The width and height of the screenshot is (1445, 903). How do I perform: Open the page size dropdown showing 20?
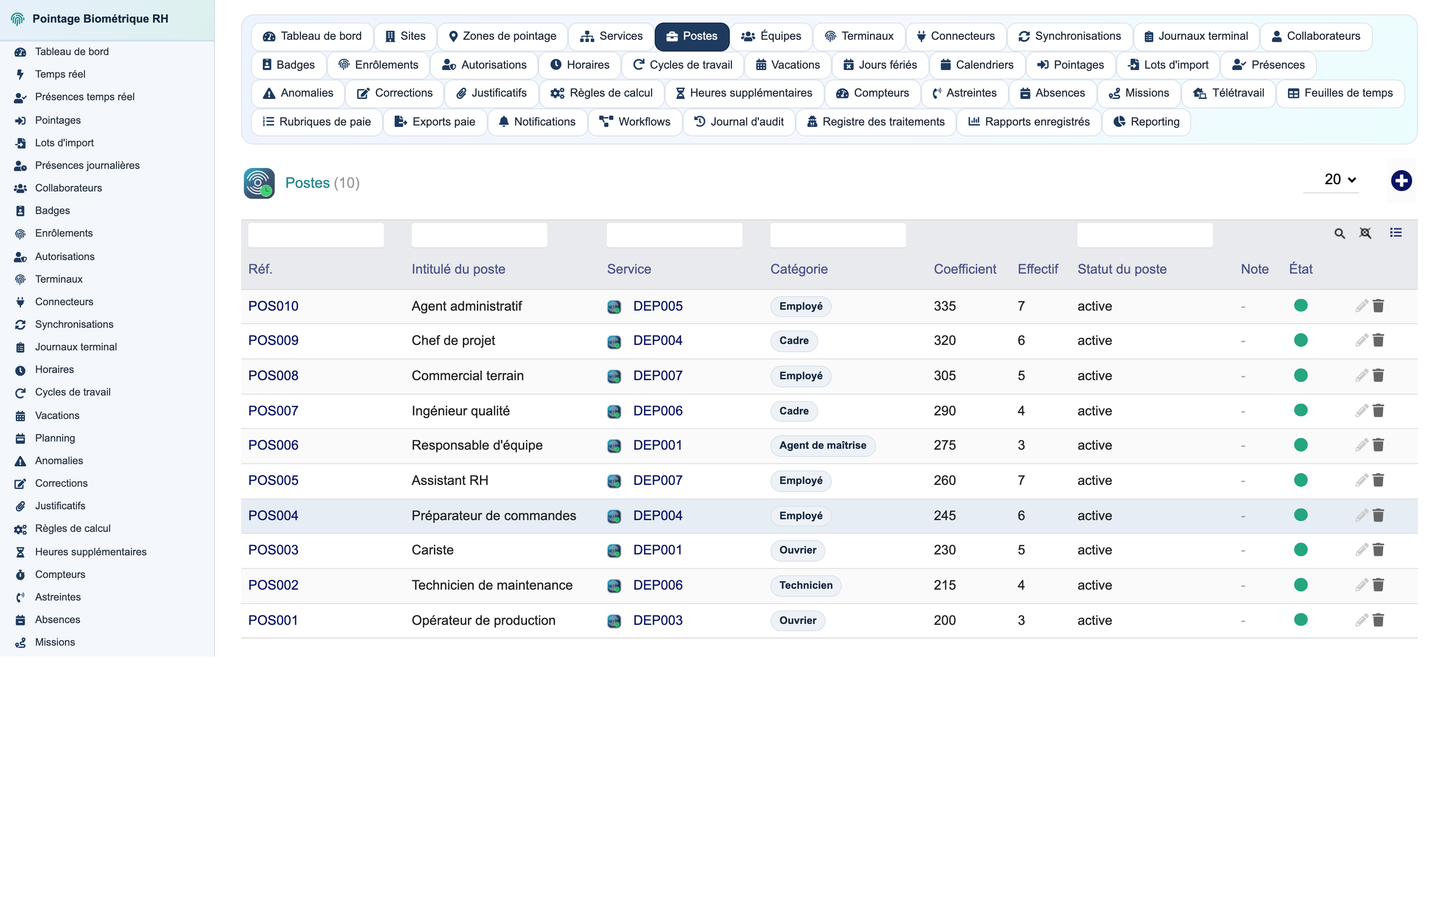point(1332,180)
